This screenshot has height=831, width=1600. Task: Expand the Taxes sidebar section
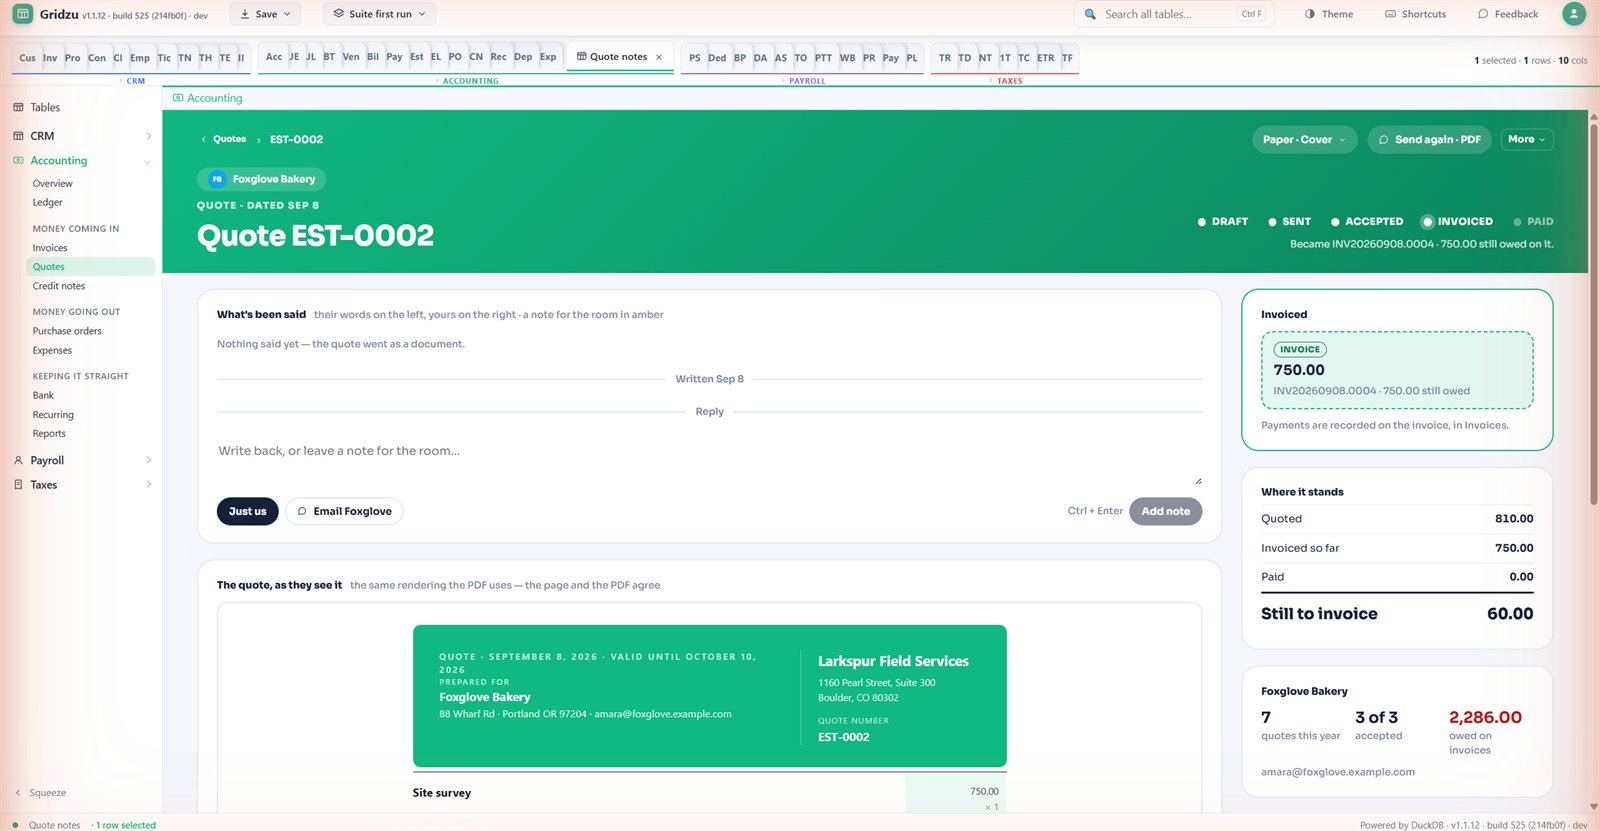(x=149, y=485)
